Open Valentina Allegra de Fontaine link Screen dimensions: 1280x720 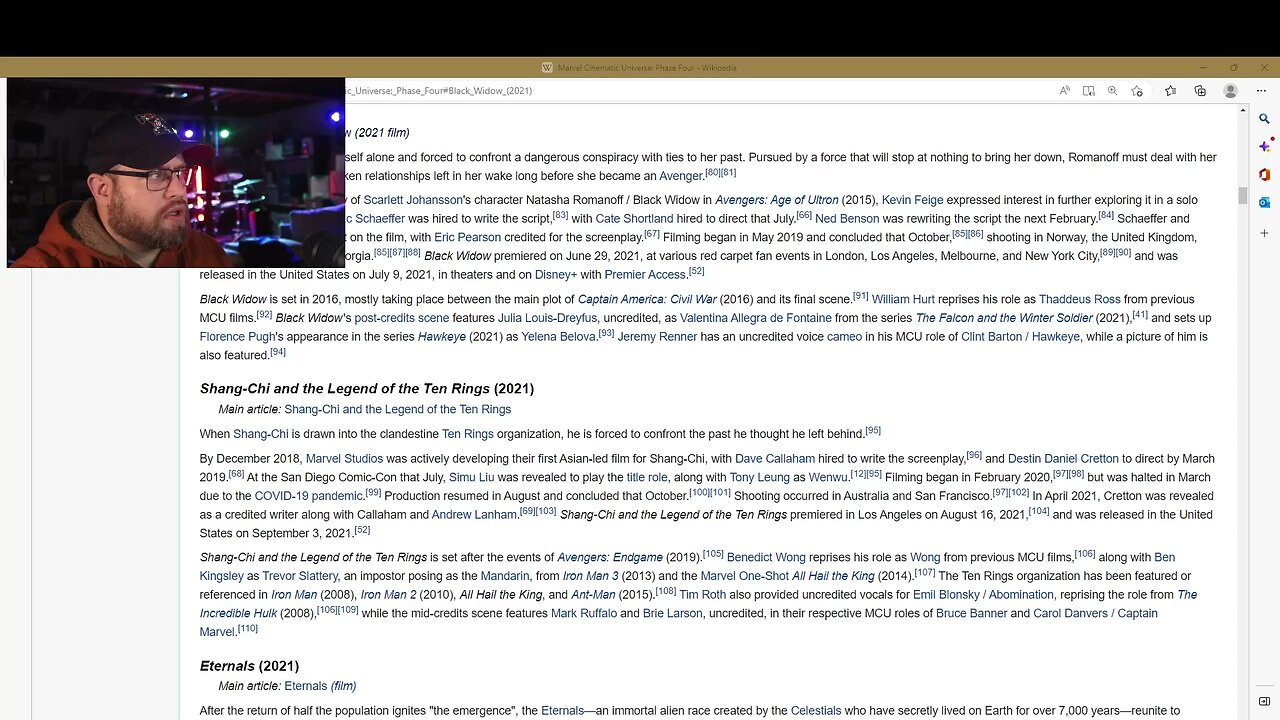point(755,319)
